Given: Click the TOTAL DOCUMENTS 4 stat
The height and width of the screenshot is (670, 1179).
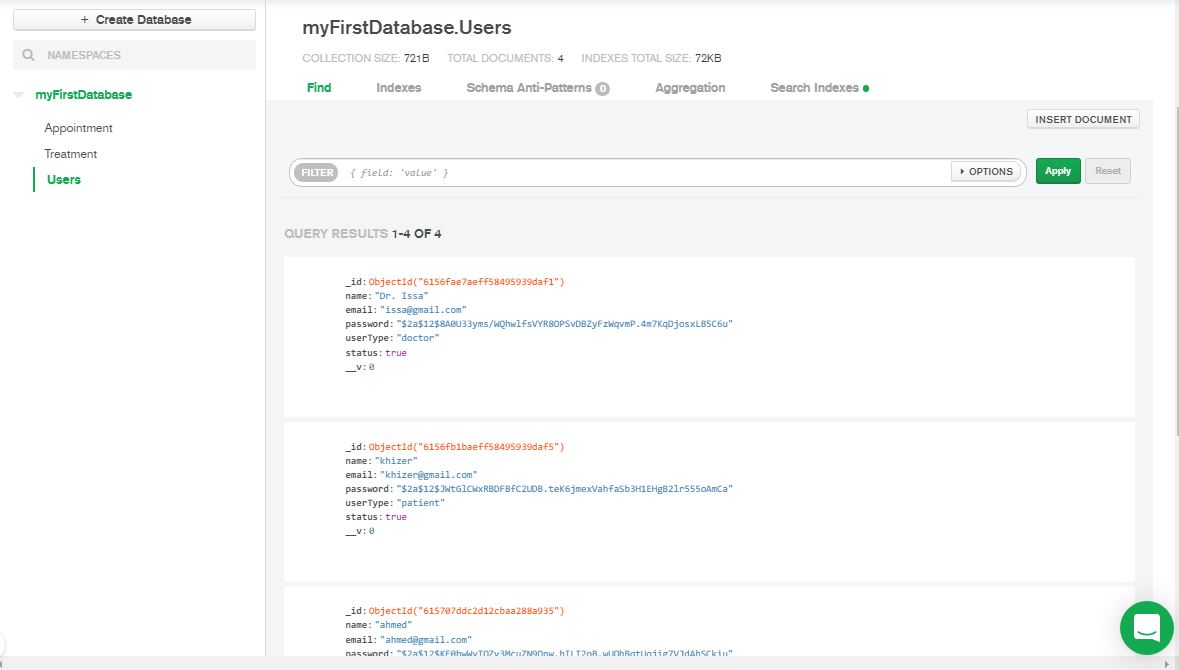Looking at the screenshot, I should click(x=505, y=58).
